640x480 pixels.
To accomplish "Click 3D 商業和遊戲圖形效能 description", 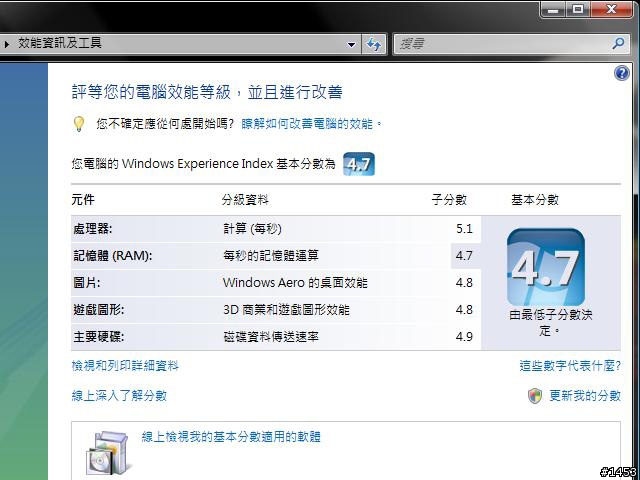I will [x=286, y=309].
